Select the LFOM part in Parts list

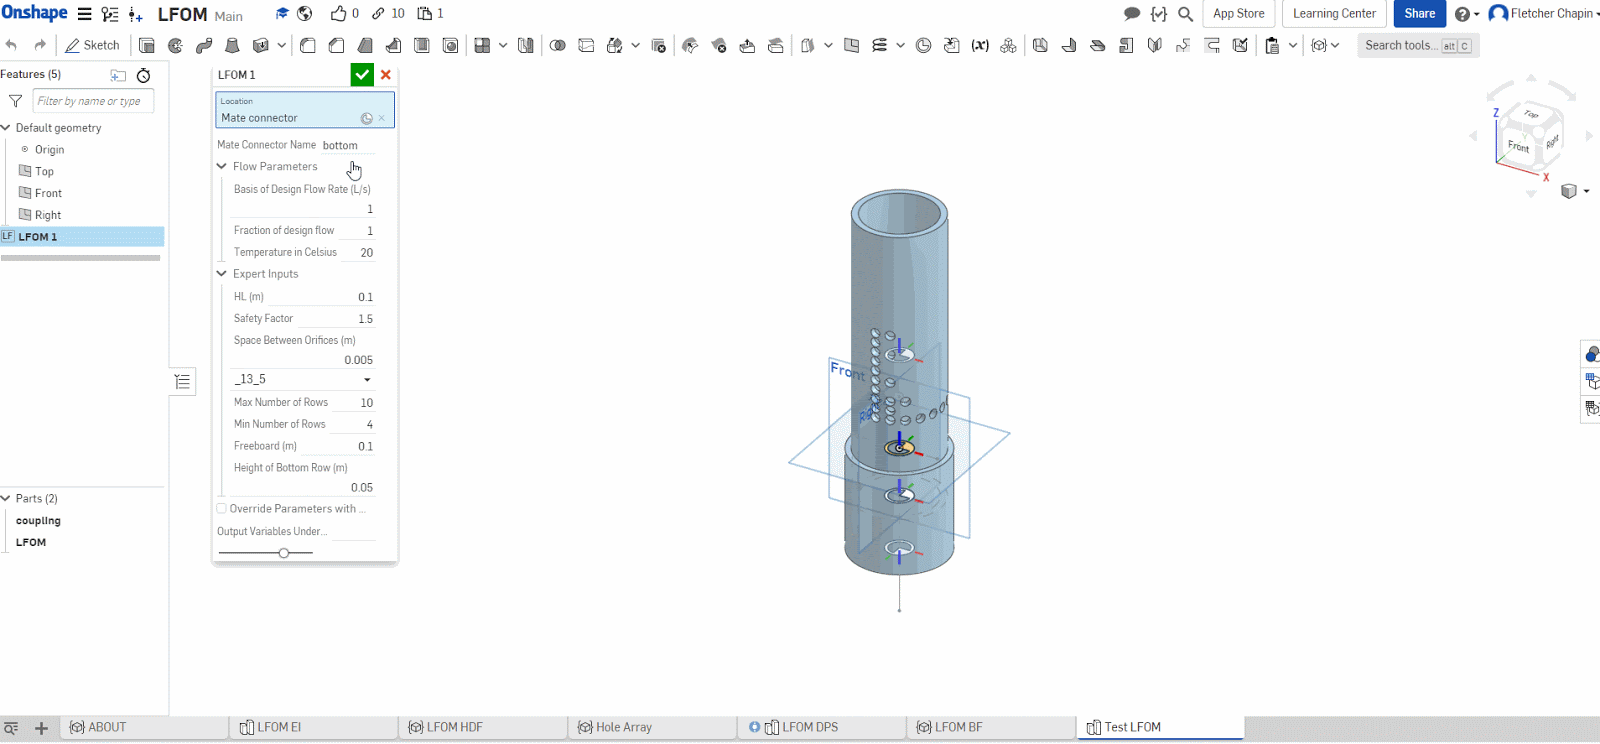coord(31,542)
